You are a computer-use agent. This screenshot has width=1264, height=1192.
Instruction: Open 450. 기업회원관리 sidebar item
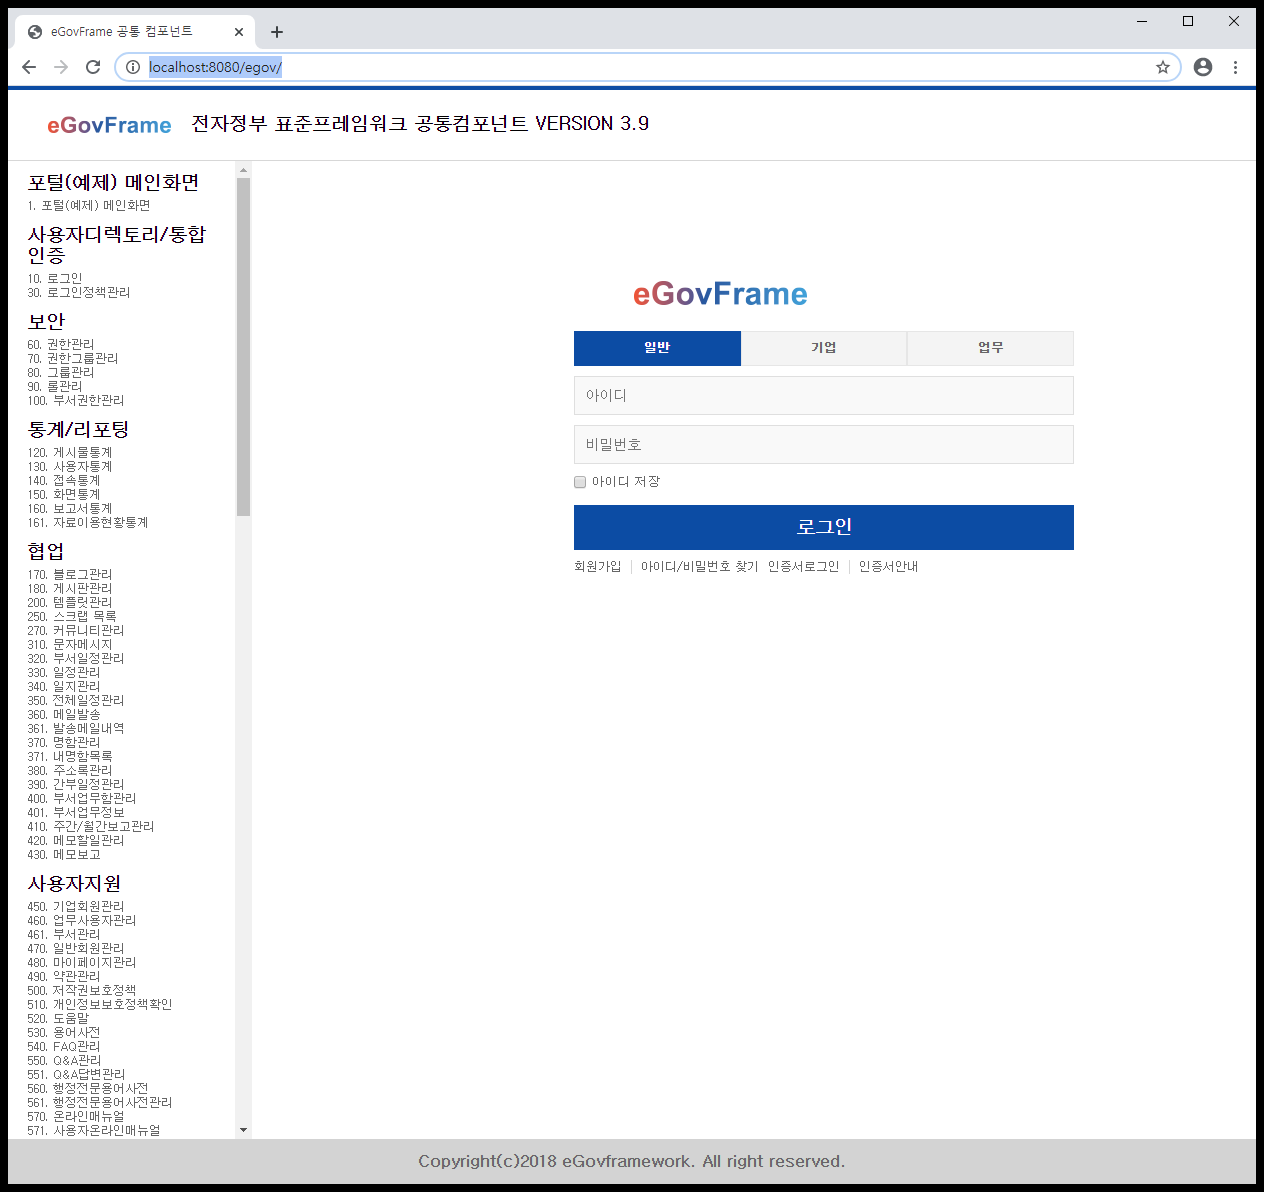tap(76, 906)
